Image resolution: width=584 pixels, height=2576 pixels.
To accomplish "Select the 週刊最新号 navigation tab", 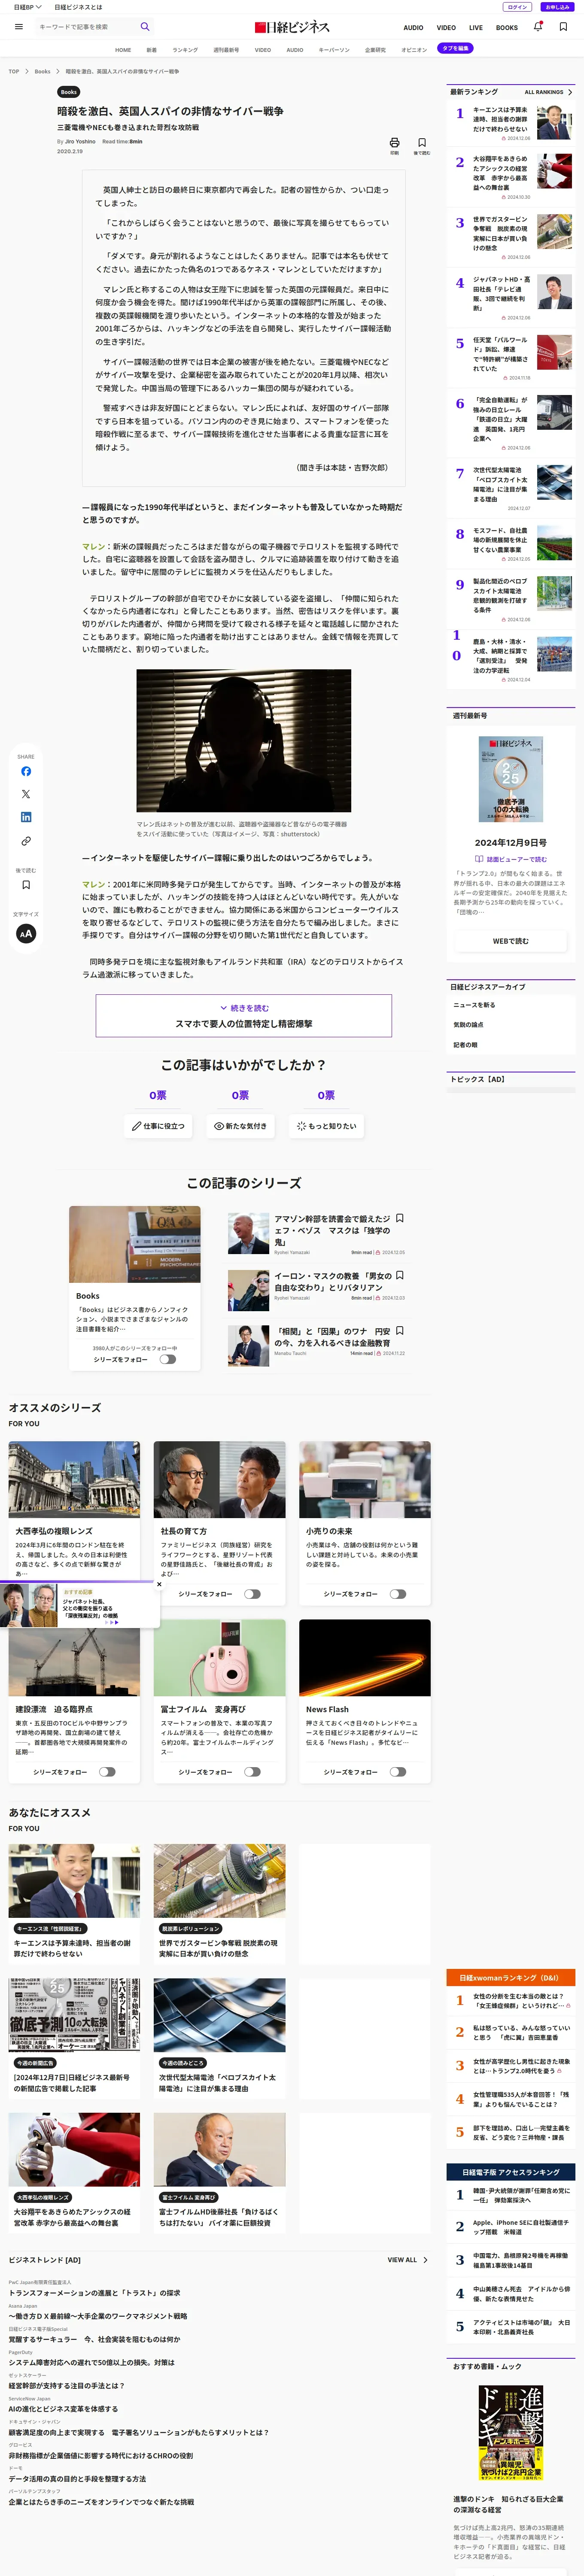I will tap(226, 49).
